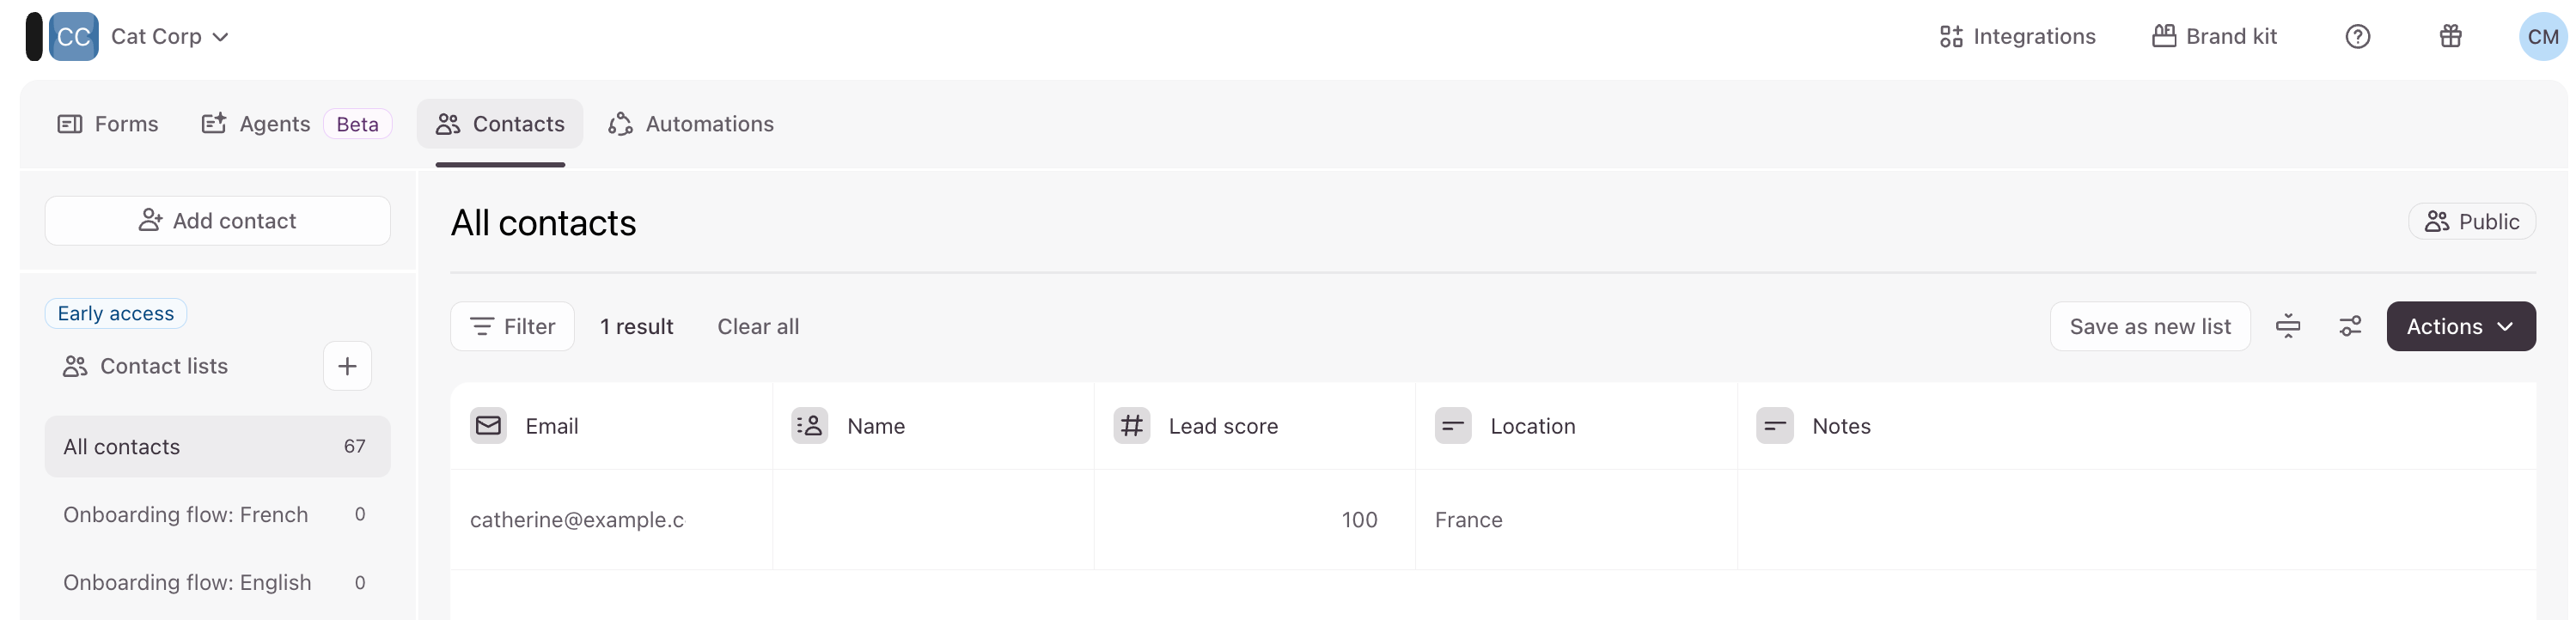Open the column settings sliders icon

[2350, 327]
